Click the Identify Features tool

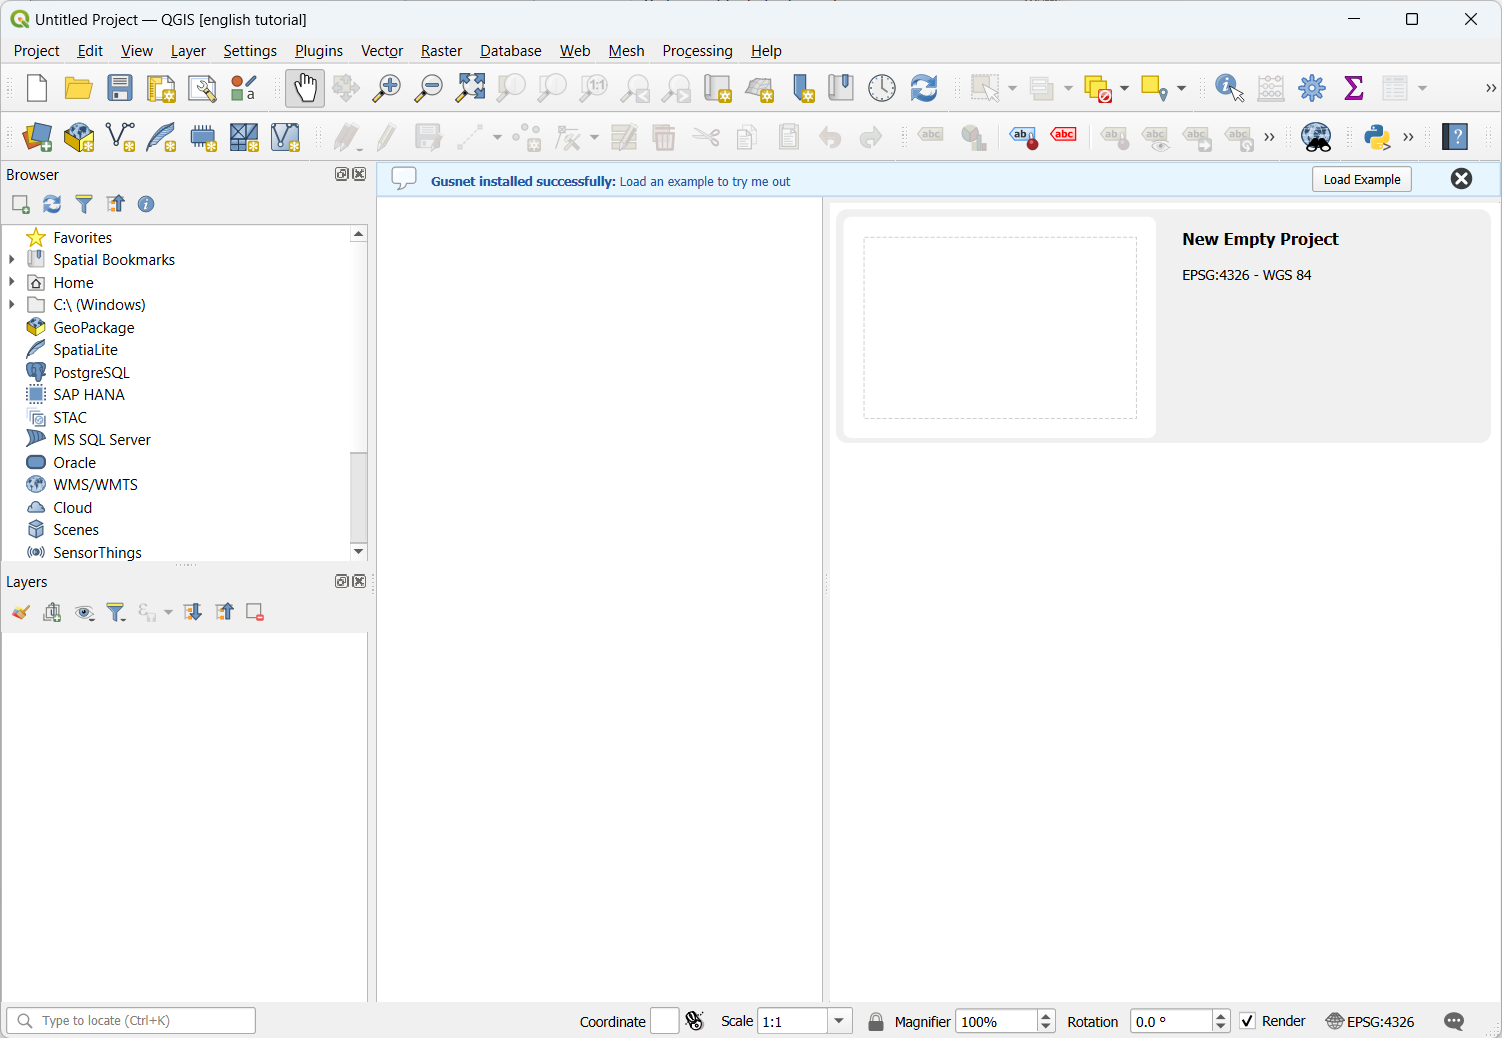click(x=1229, y=88)
